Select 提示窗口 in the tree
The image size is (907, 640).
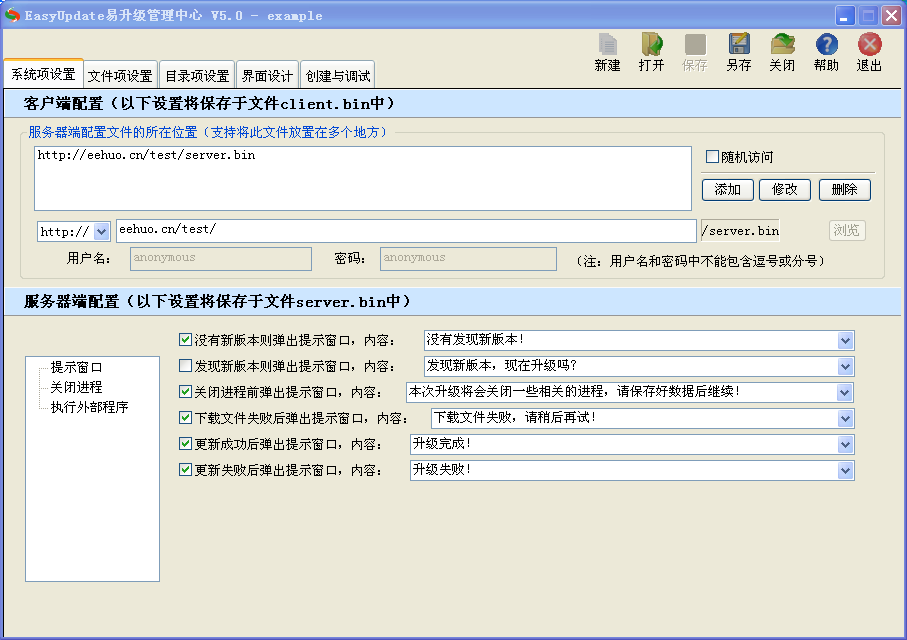[76, 367]
